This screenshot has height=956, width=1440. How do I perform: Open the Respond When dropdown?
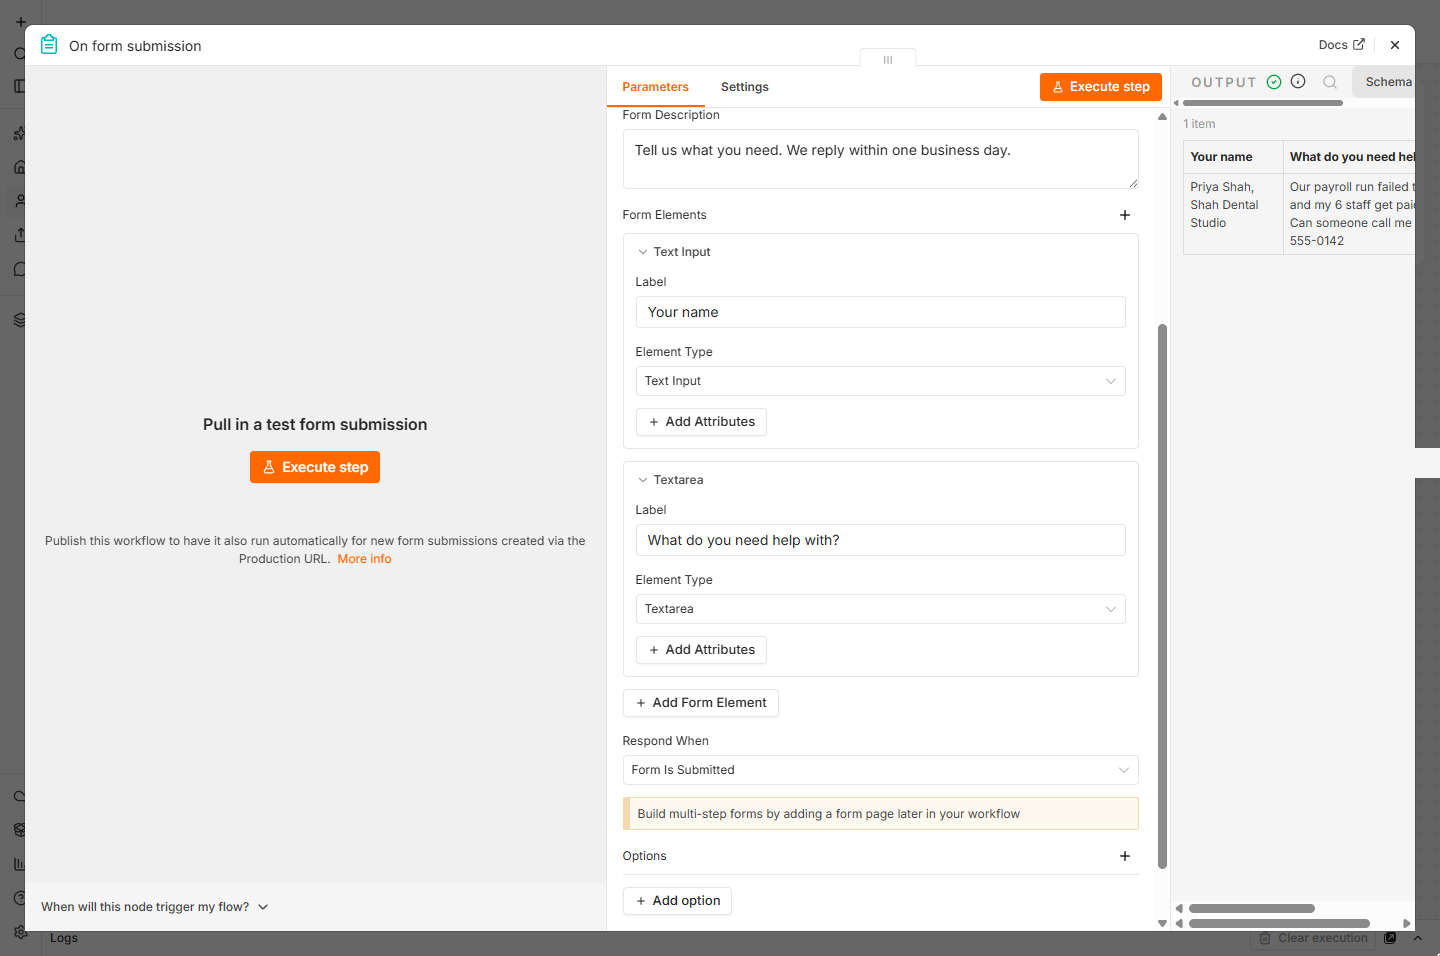pos(880,770)
